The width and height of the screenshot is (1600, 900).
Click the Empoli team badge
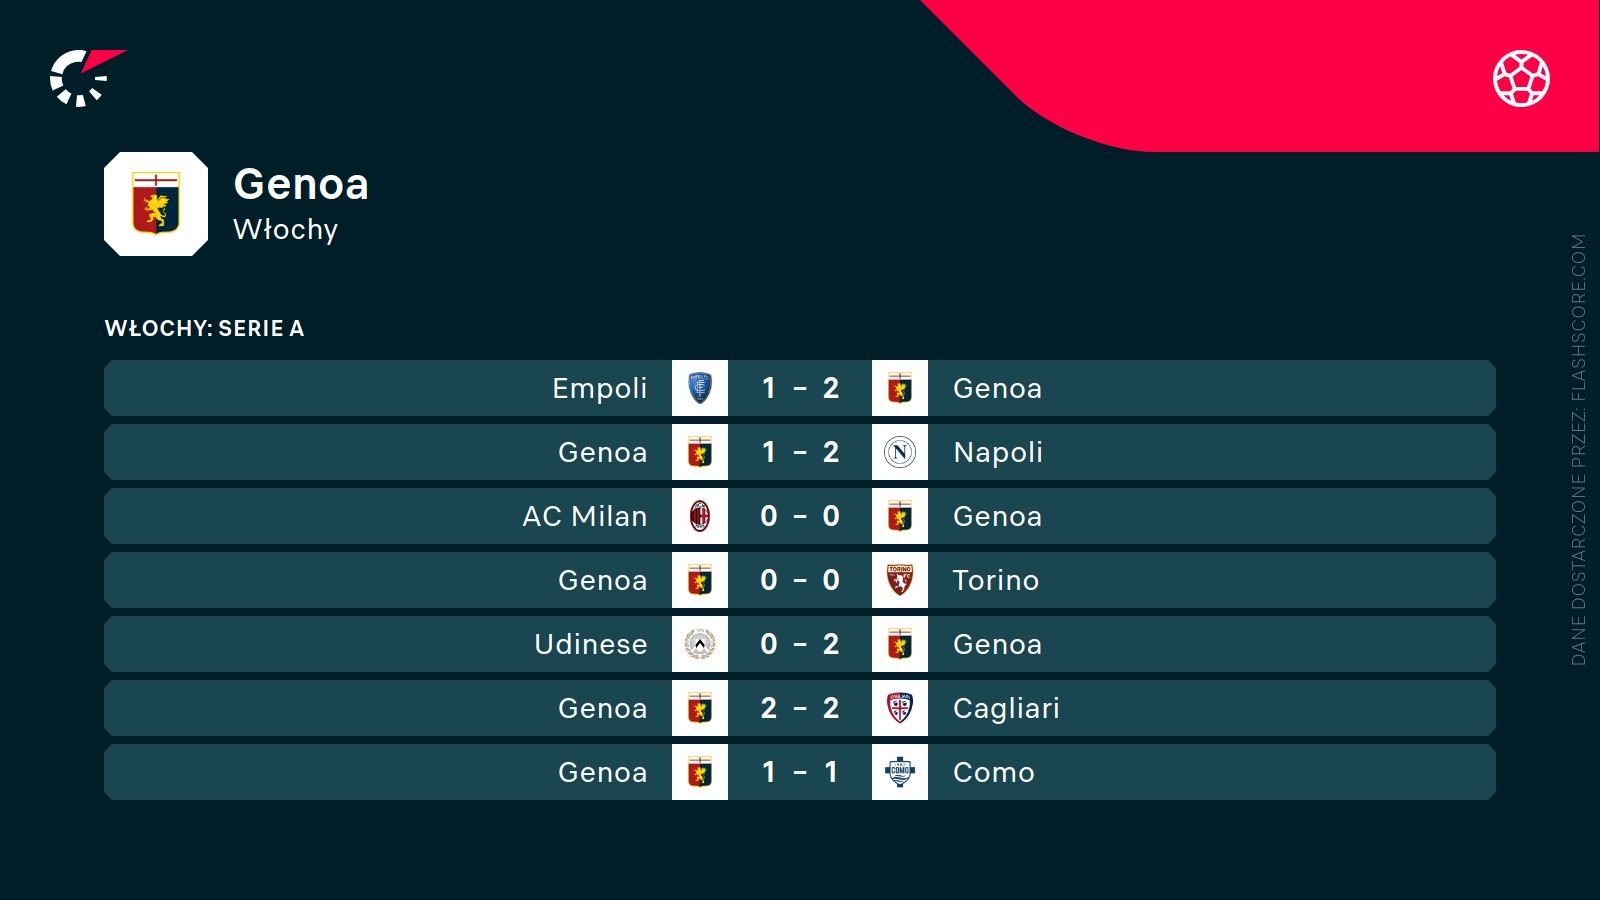(700, 388)
